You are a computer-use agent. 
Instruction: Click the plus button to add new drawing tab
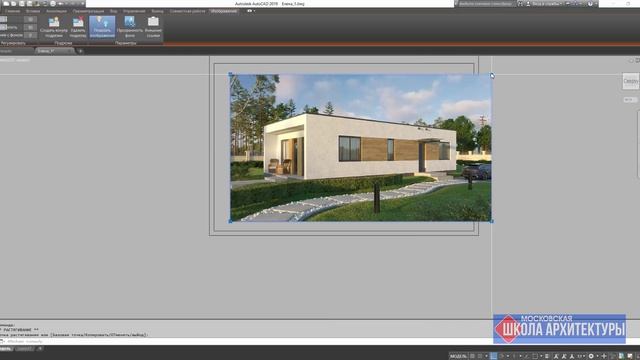pyautogui.click(x=80, y=51)
